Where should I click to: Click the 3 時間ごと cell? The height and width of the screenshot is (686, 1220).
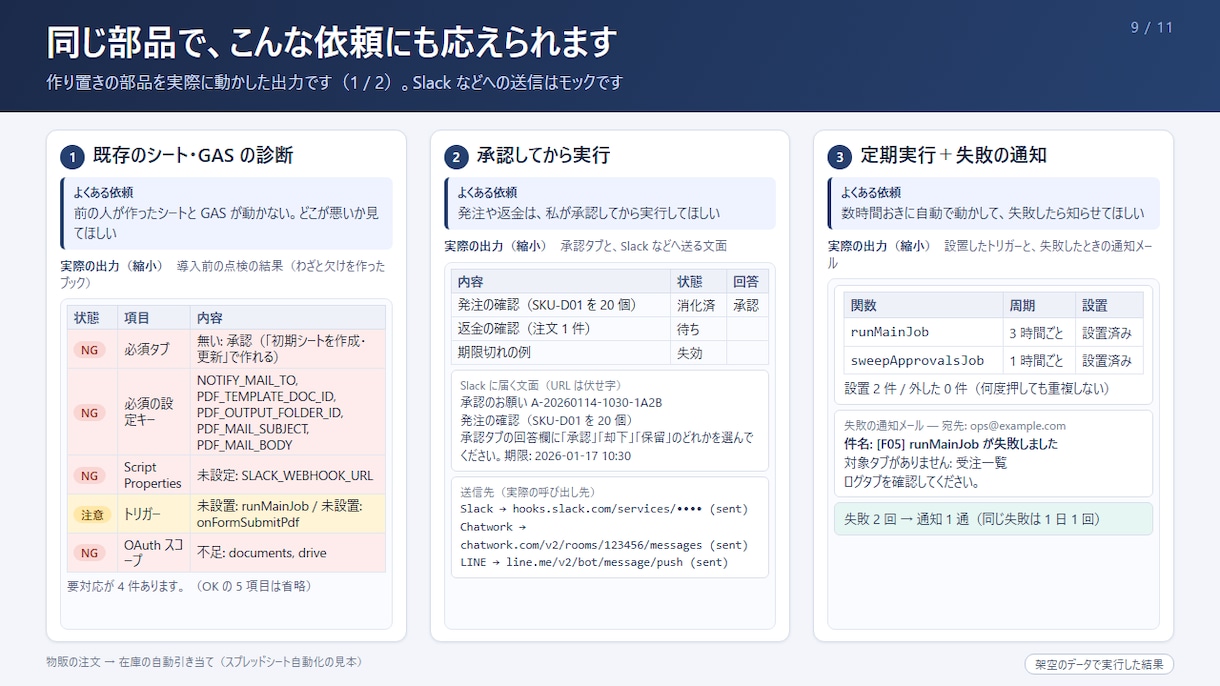pos(1038,333)
